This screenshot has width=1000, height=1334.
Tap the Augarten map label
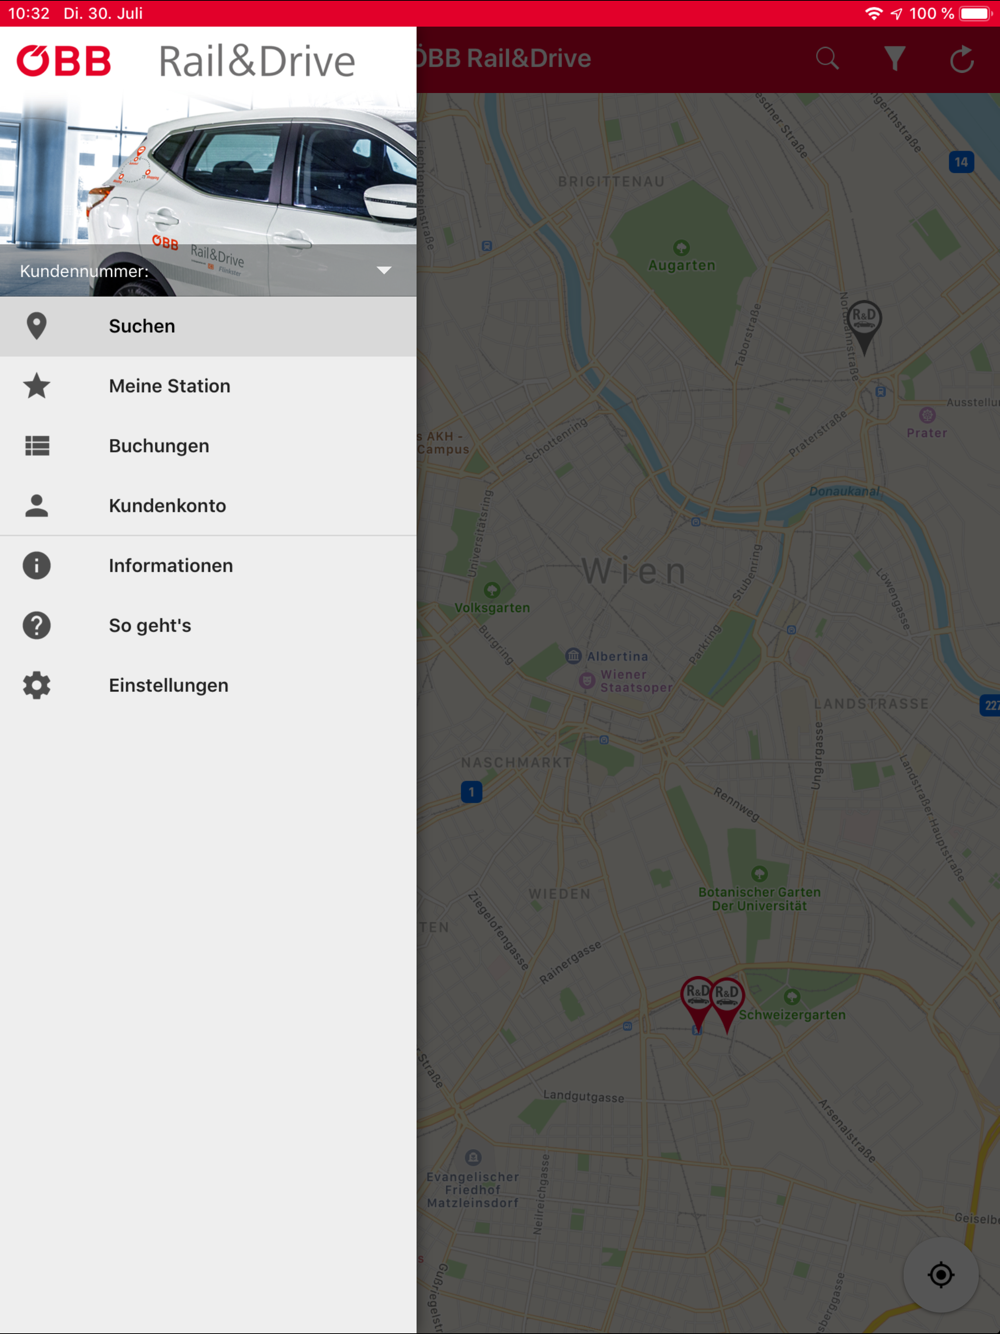[x=681, y=265]
